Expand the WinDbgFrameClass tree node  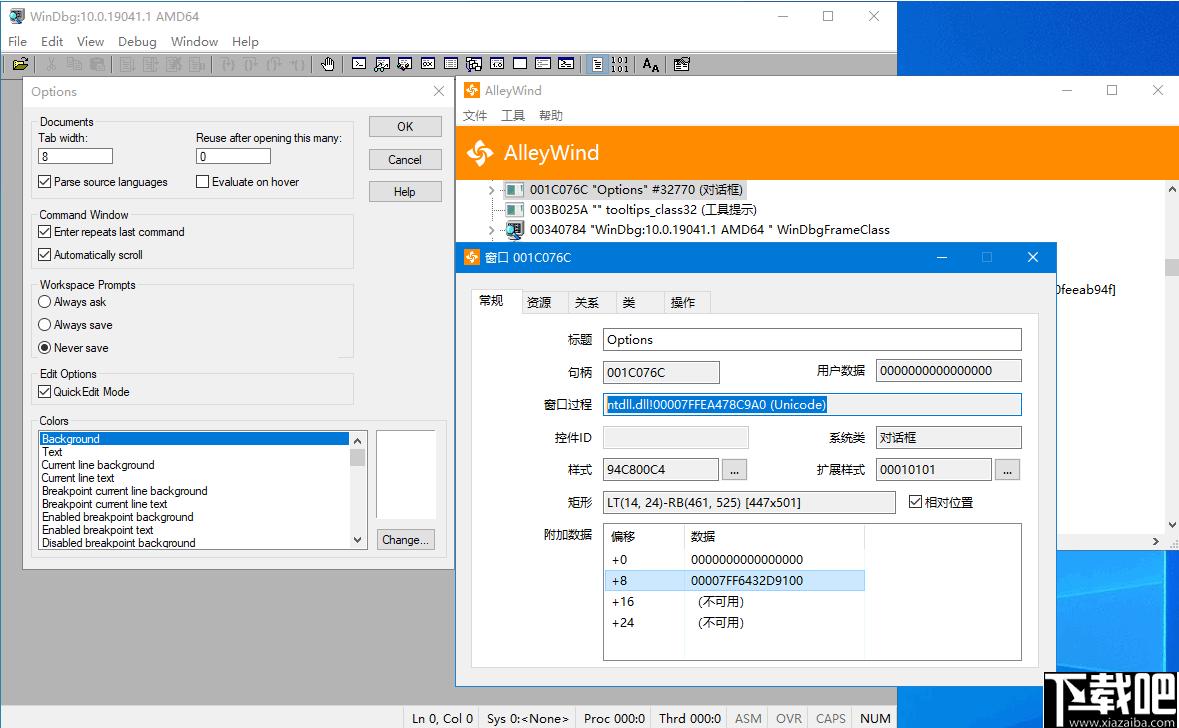point(491,230)
